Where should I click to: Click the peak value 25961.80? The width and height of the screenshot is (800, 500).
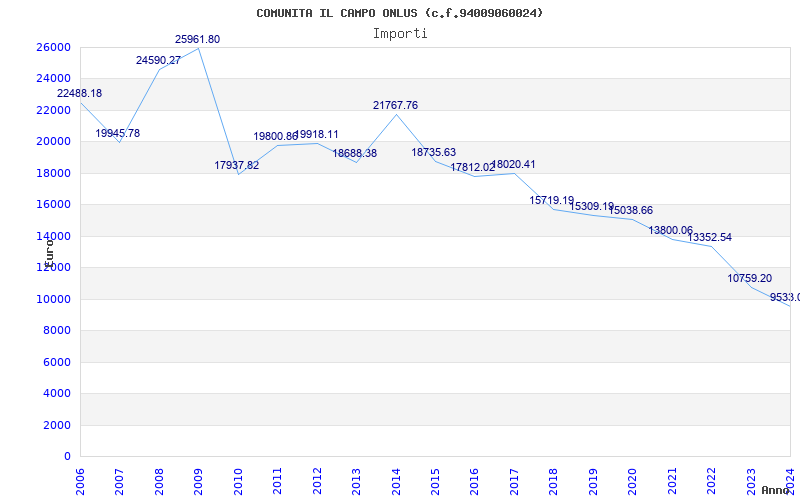coord(197,39)
